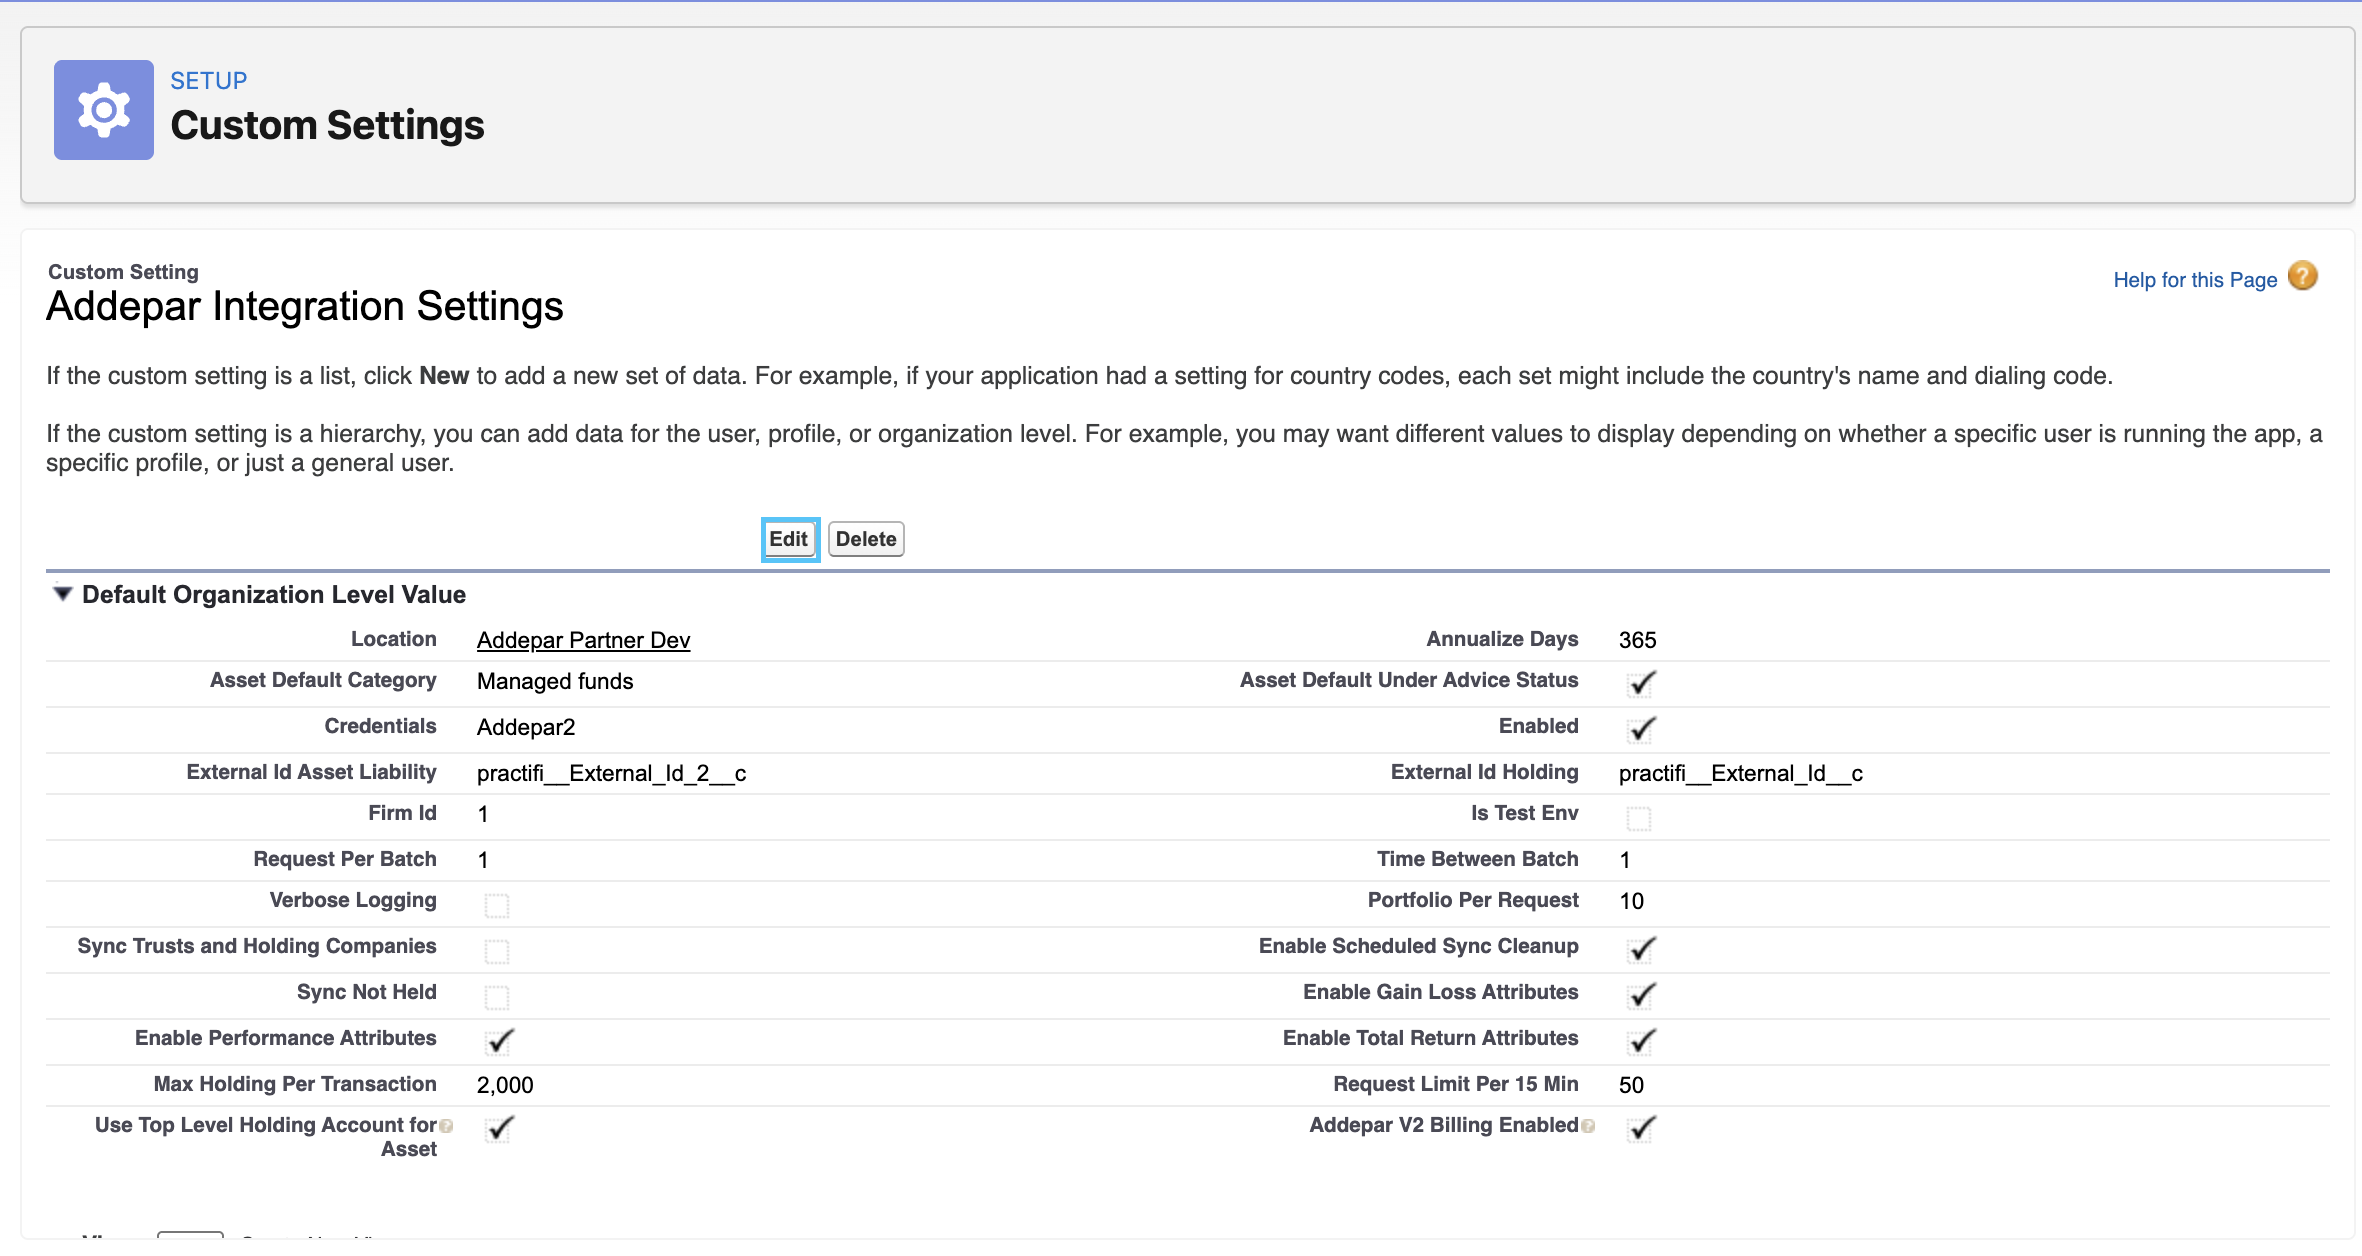Click the Annualize Days label
Screen dimensions: 2362x1256
pyautogui.click(x=1502, y=639)
